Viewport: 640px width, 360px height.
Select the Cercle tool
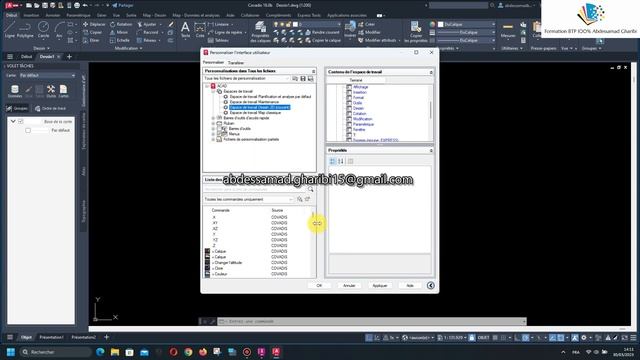coord(43,30)
